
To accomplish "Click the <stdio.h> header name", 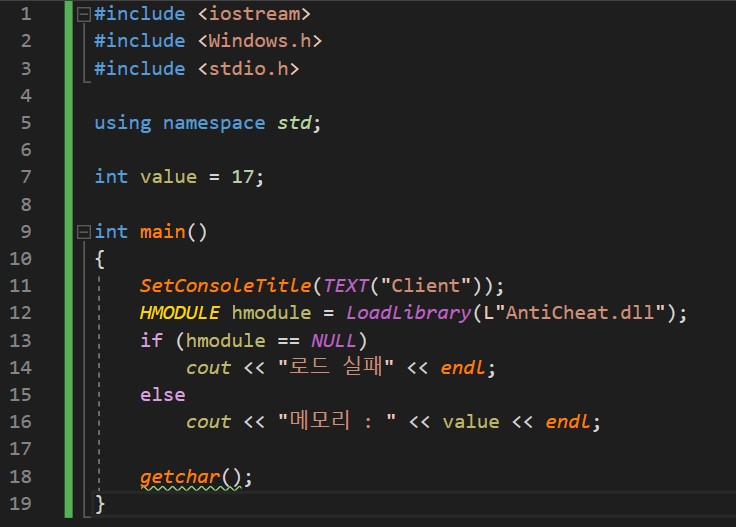I will coord(248,69).
